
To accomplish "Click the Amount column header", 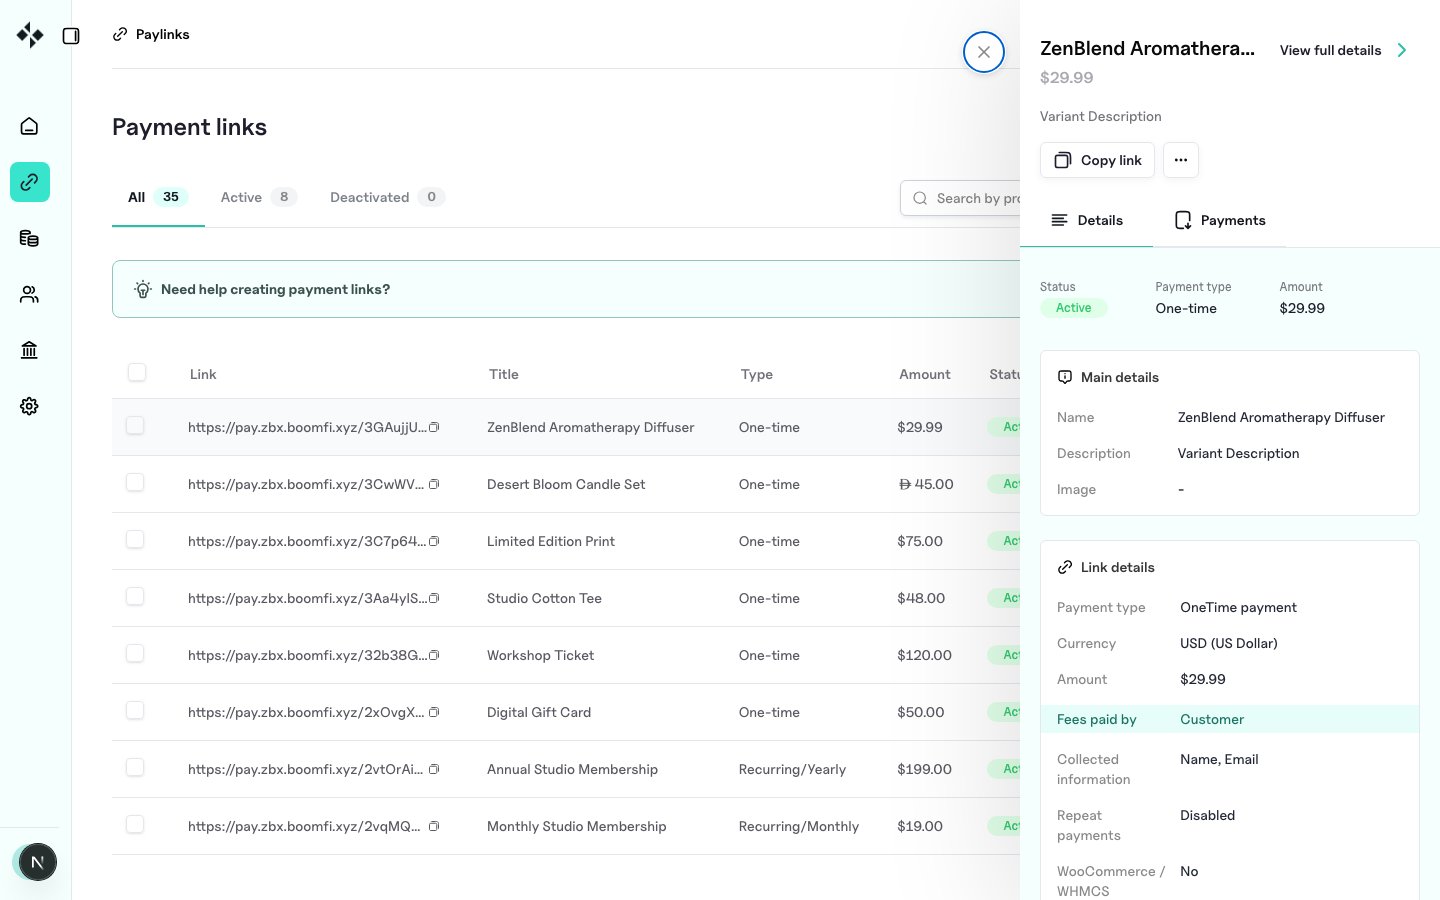I will 924,374.
